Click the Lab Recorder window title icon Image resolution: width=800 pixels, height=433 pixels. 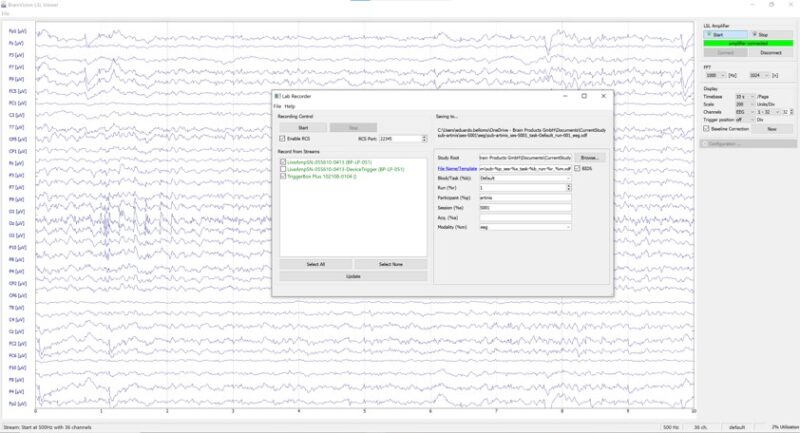(x=277, y=96)
